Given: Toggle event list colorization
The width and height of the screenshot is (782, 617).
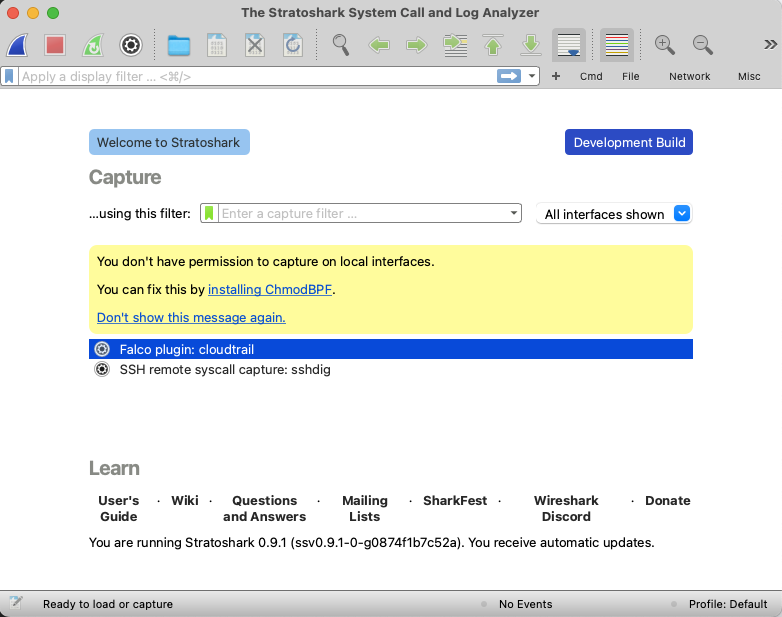Looking at the screenshot, I should click(x=617, y=45).
